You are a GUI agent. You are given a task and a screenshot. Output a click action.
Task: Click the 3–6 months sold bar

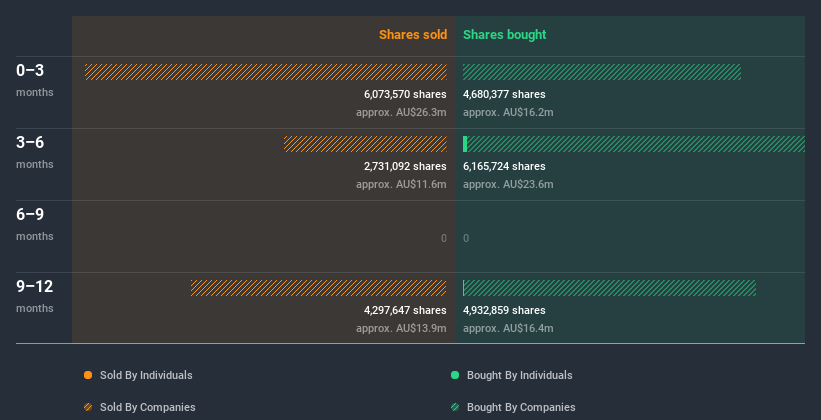pyautogui.click(x=365, y=144)
